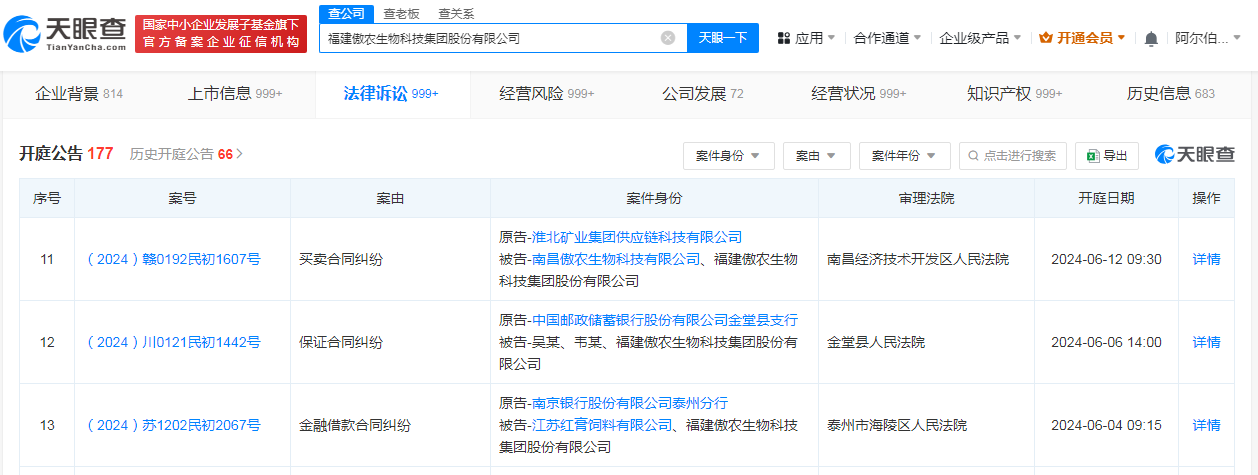Open 详情 for row 11
Viewport: 1258px width, 475px height.
(x=1206, y=259)
